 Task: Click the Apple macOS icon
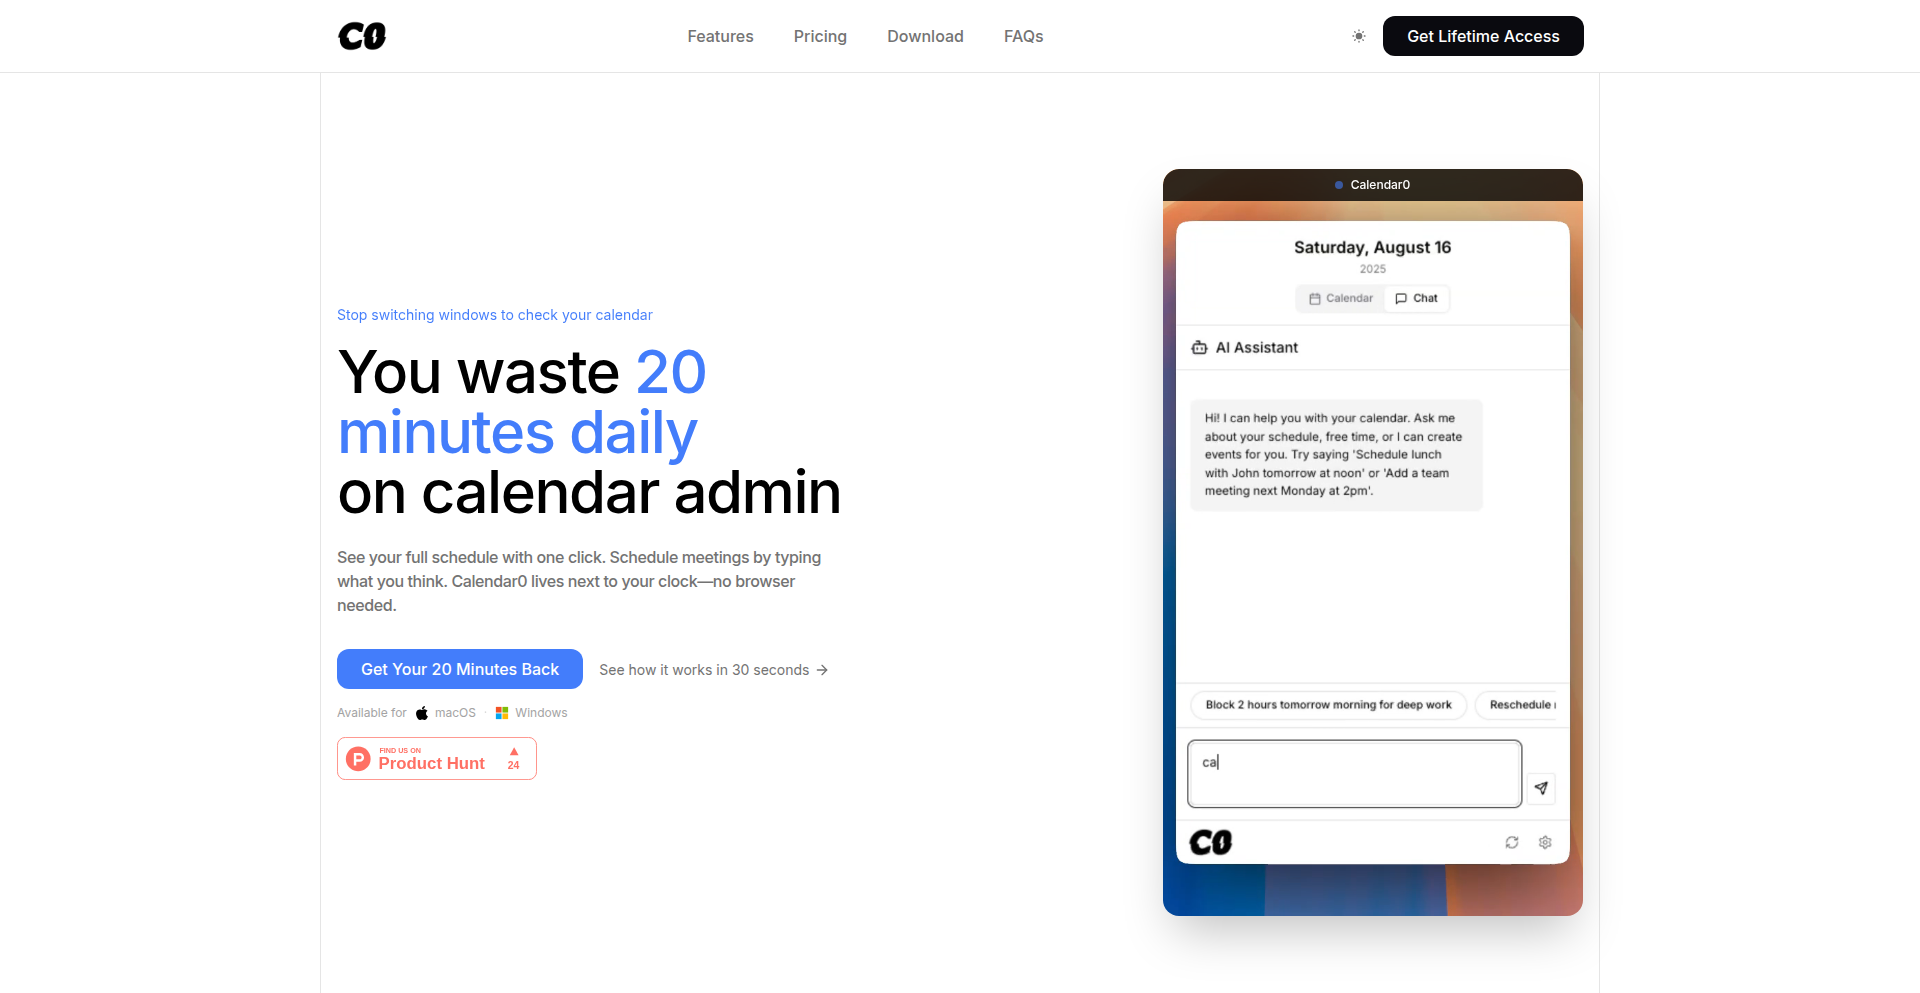pyautogui.click(x=422, y=713)
